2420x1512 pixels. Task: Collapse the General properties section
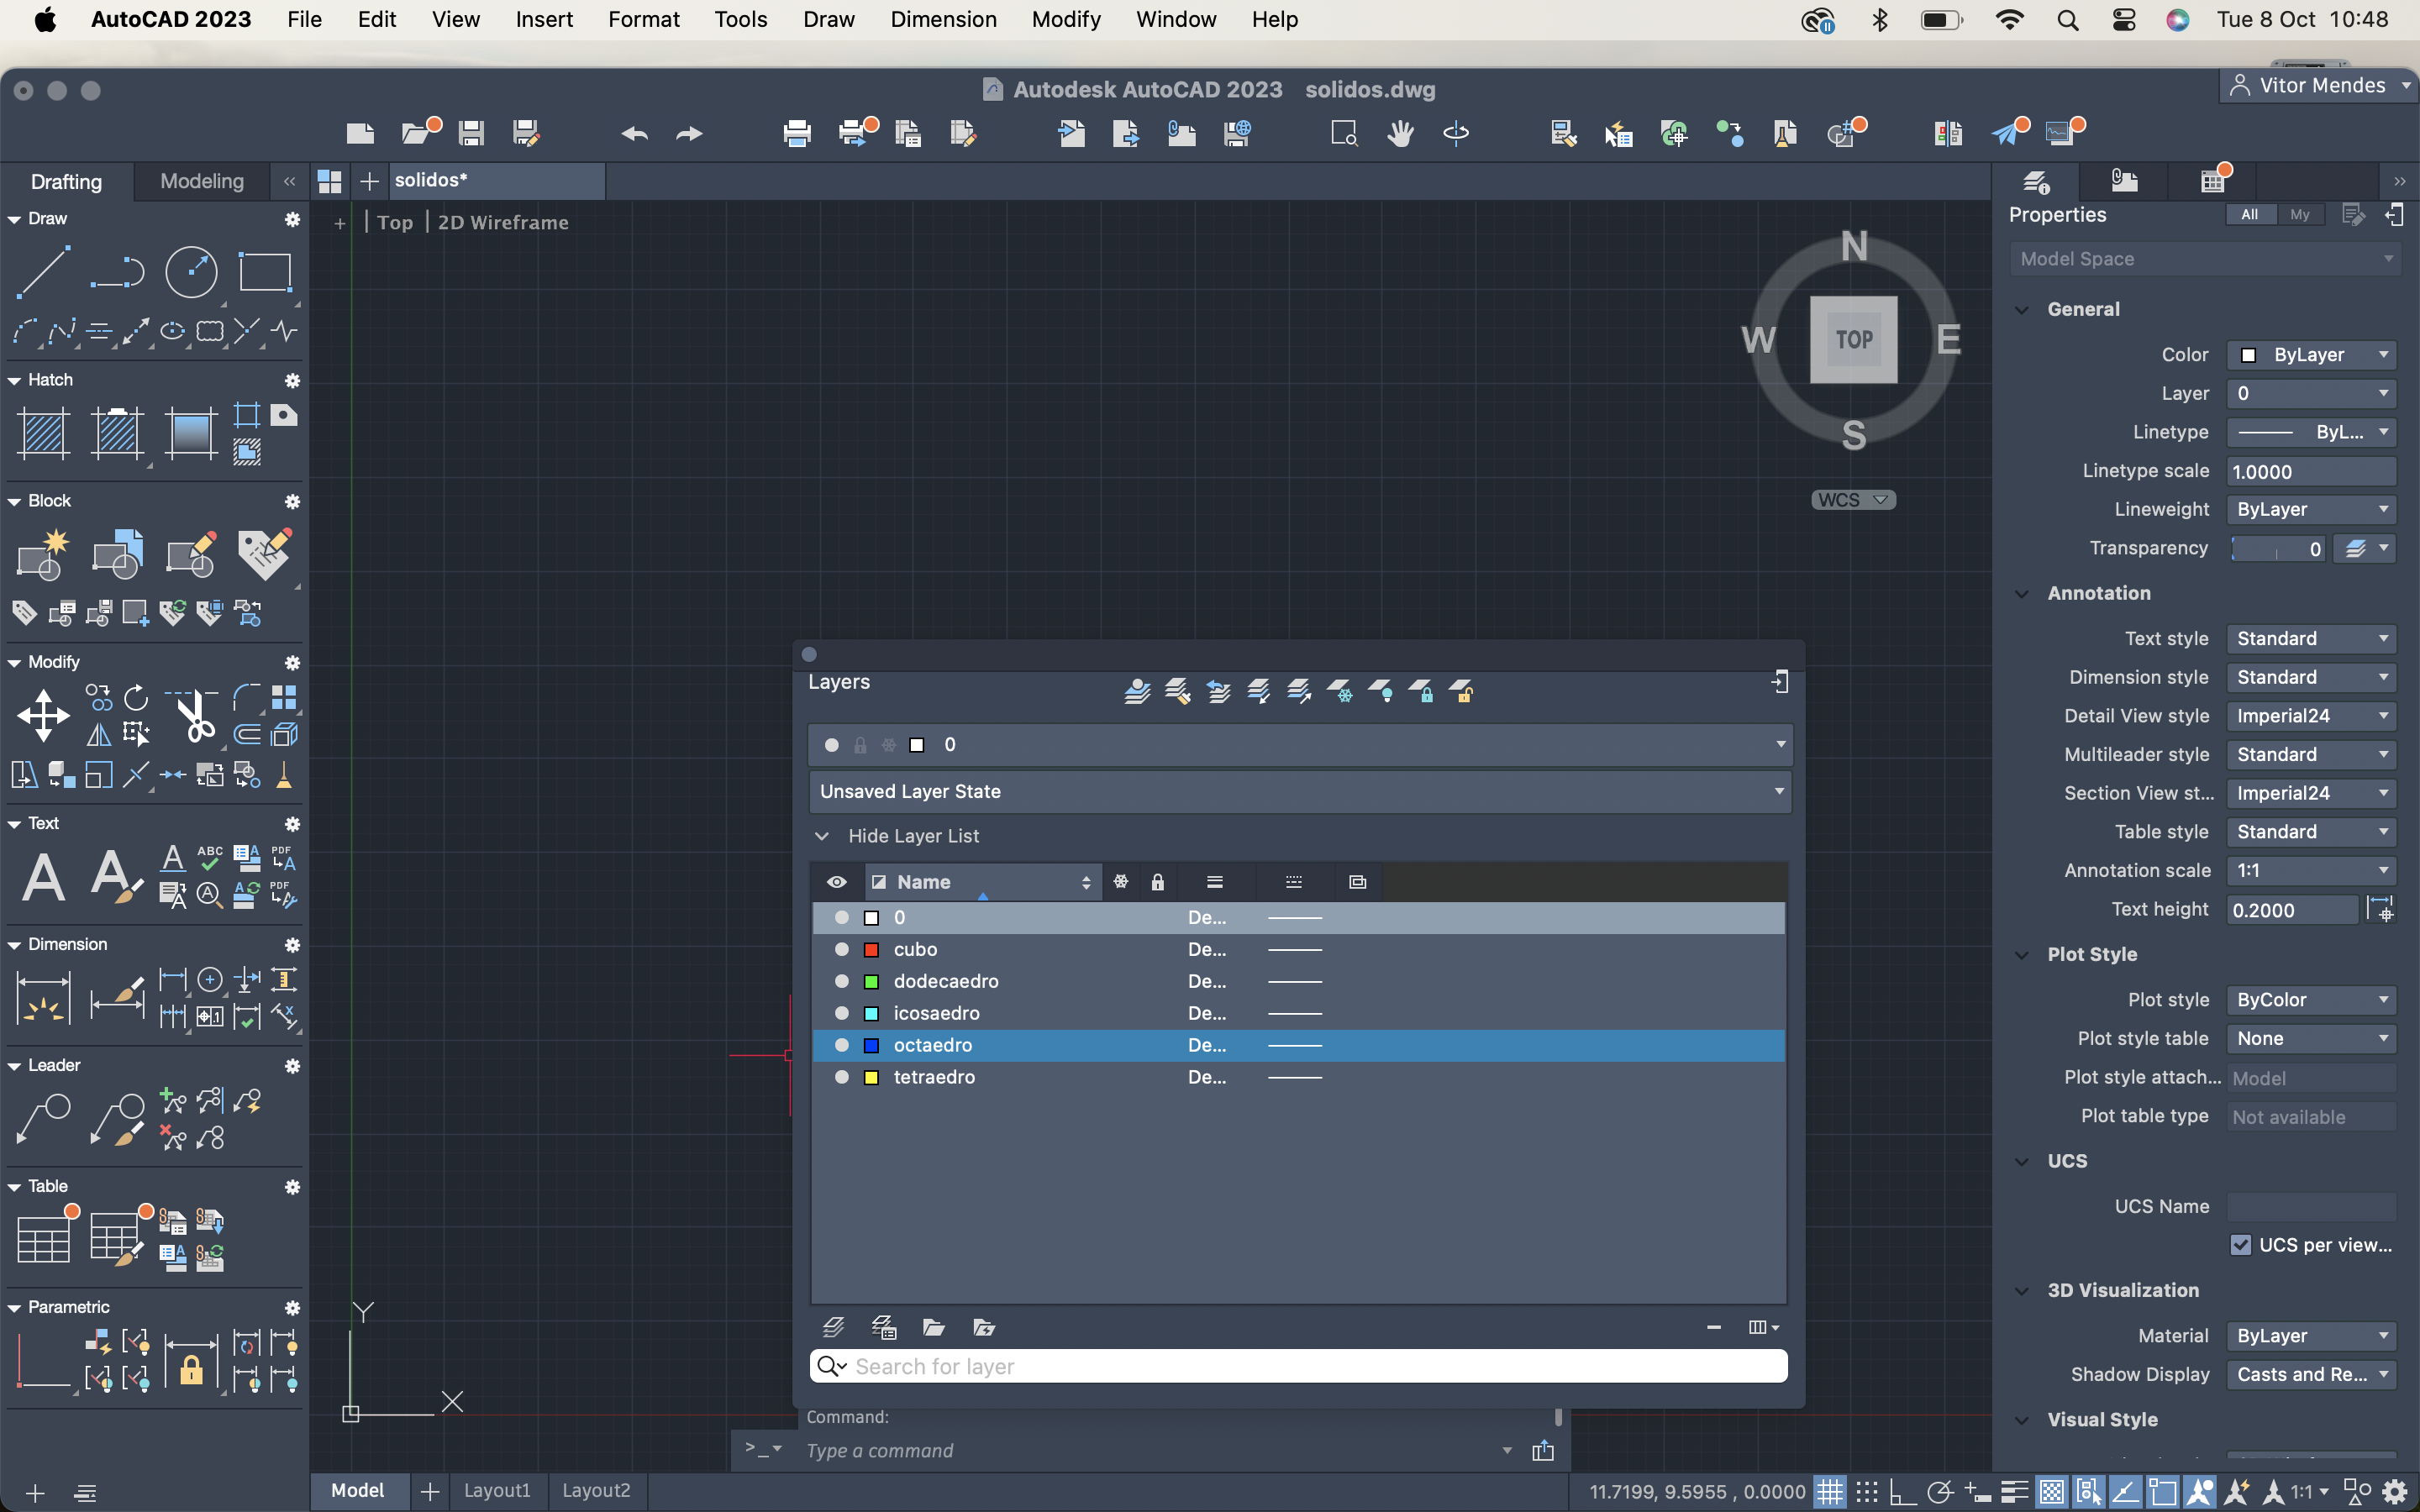point(2022,309)
